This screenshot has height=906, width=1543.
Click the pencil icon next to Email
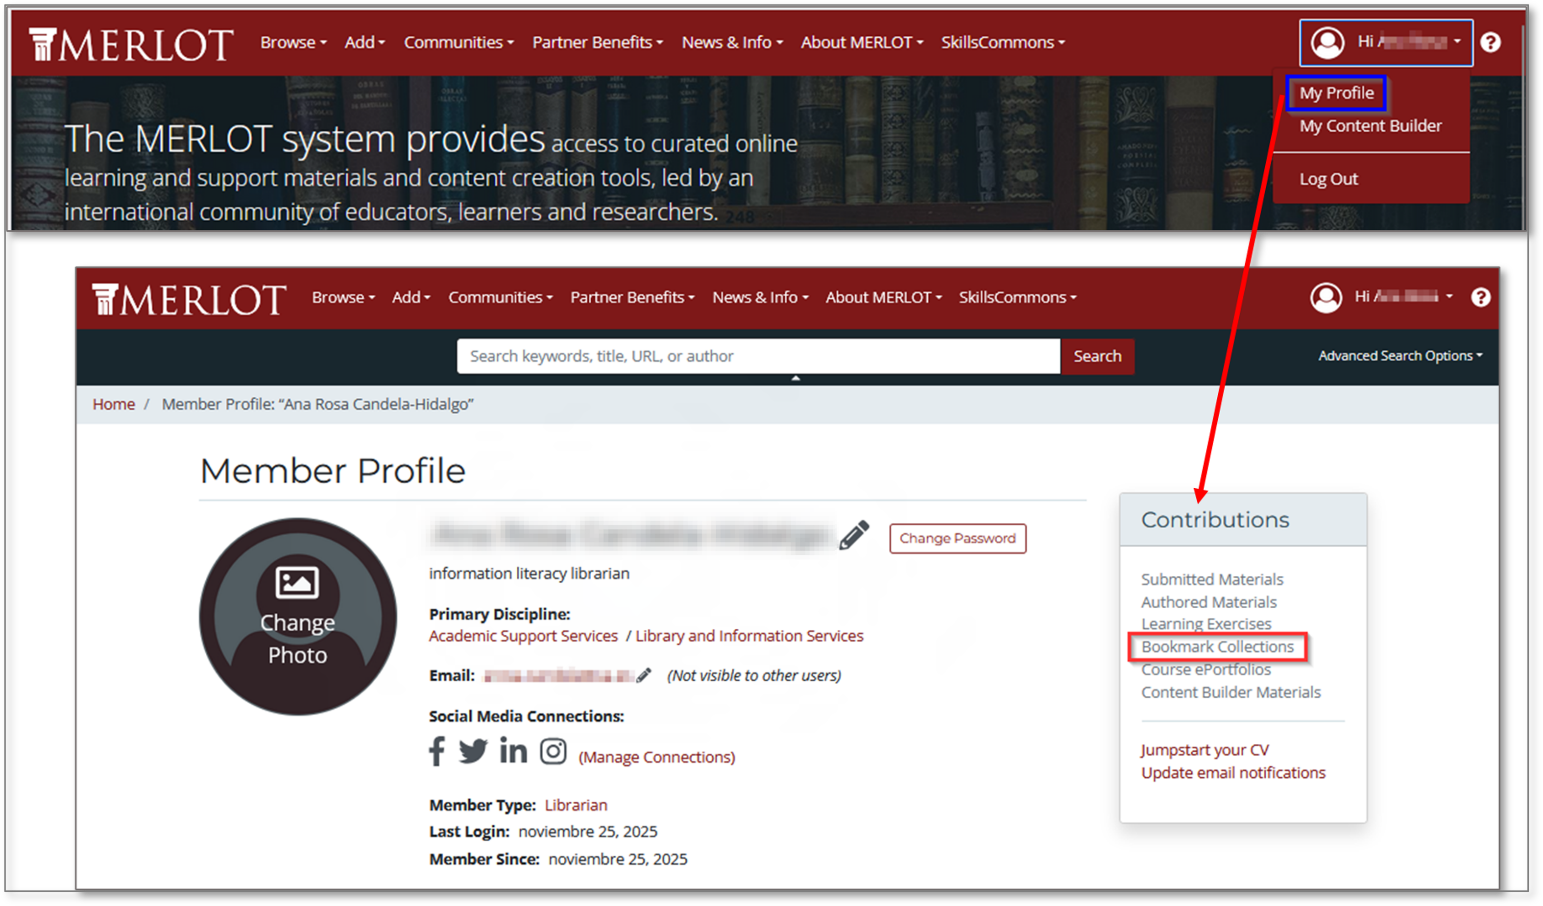644,676
